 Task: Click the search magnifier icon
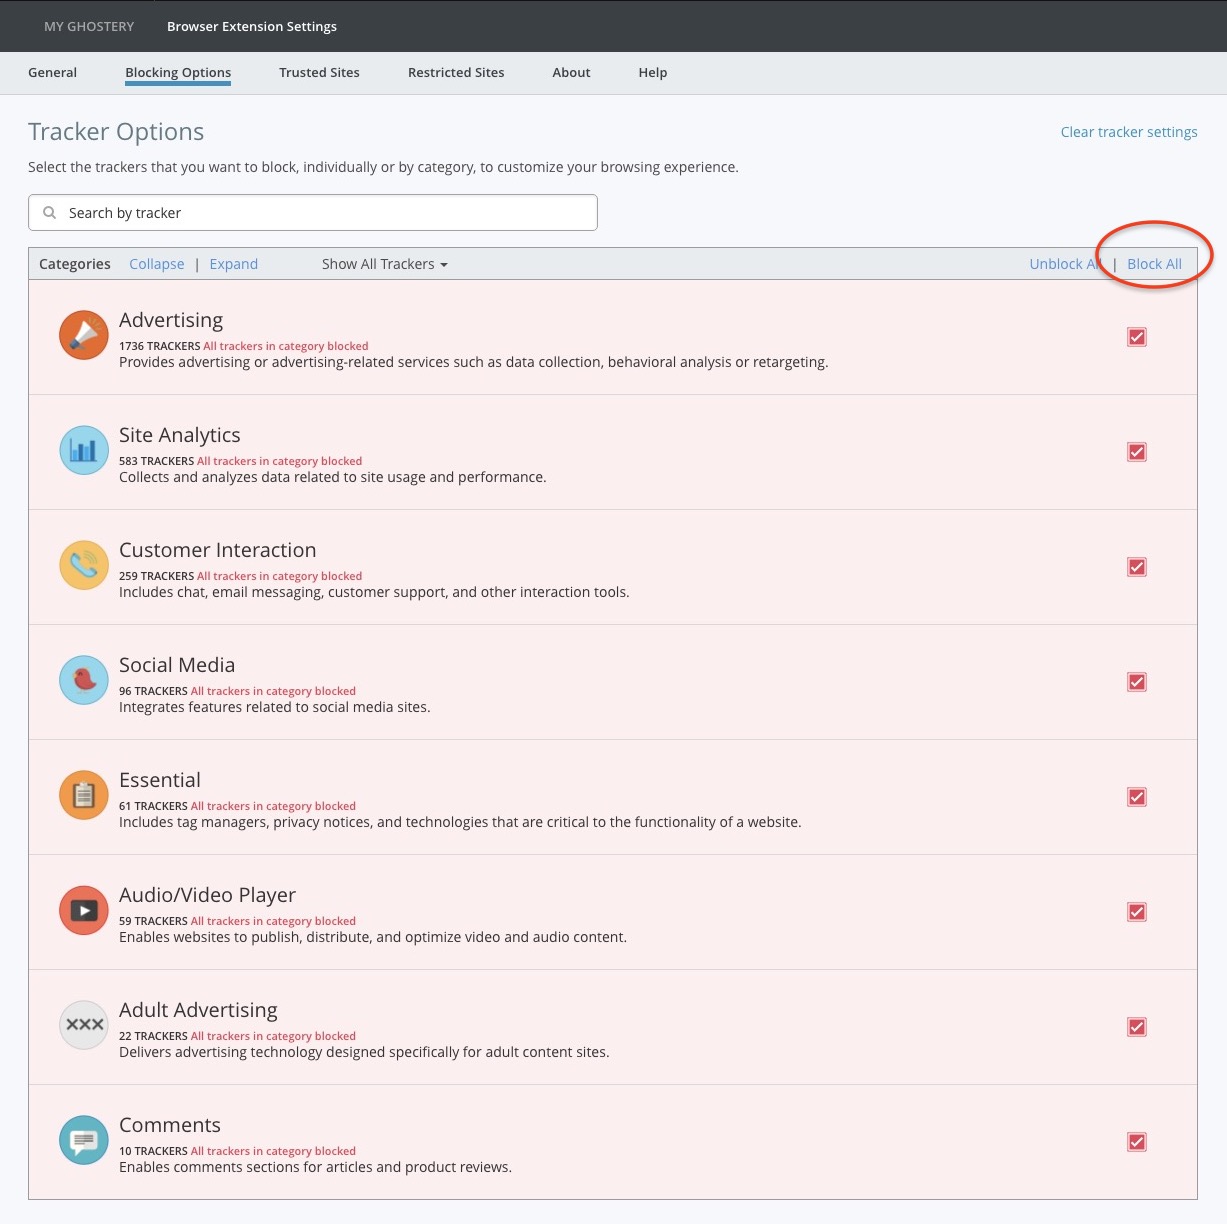pos(50,213)
